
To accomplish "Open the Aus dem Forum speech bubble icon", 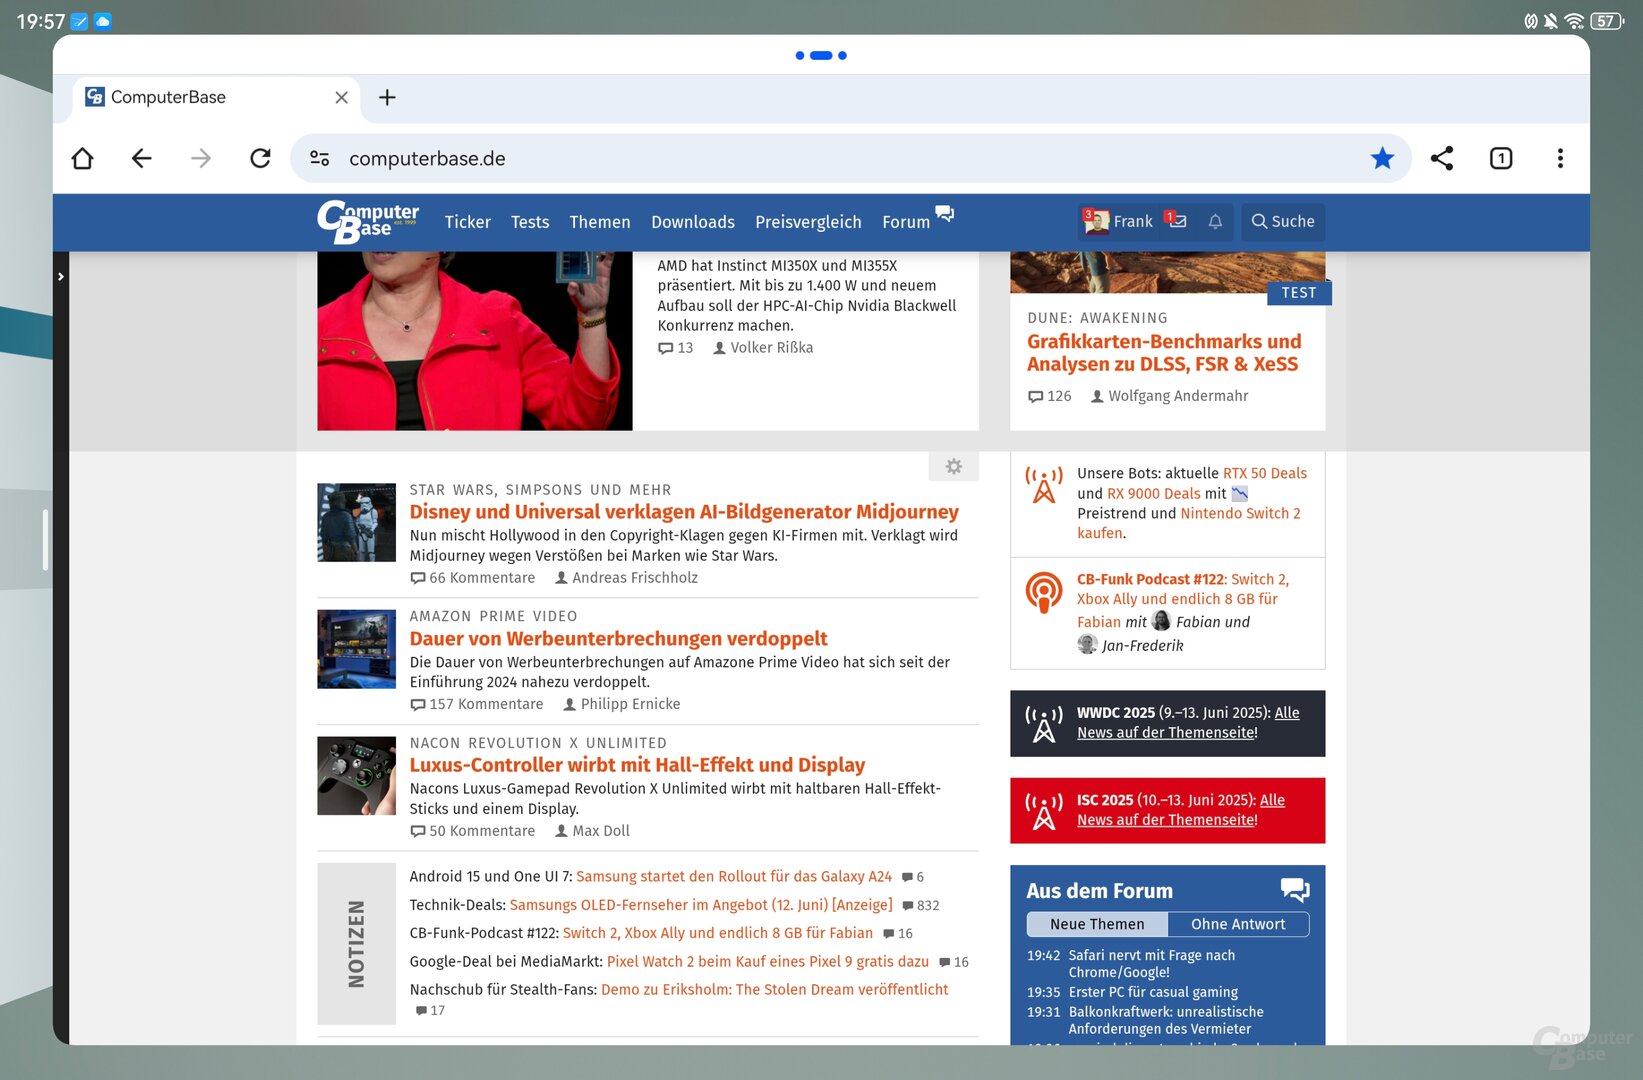I will click(1295, 889).
